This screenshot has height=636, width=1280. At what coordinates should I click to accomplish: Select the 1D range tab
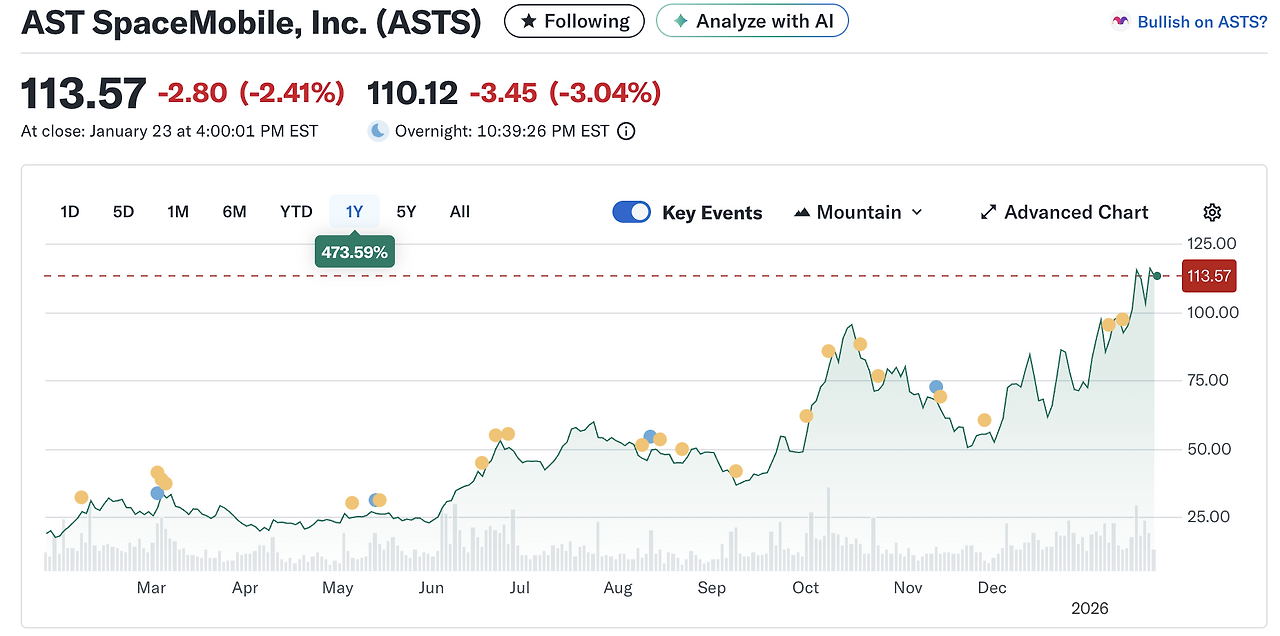70,212
